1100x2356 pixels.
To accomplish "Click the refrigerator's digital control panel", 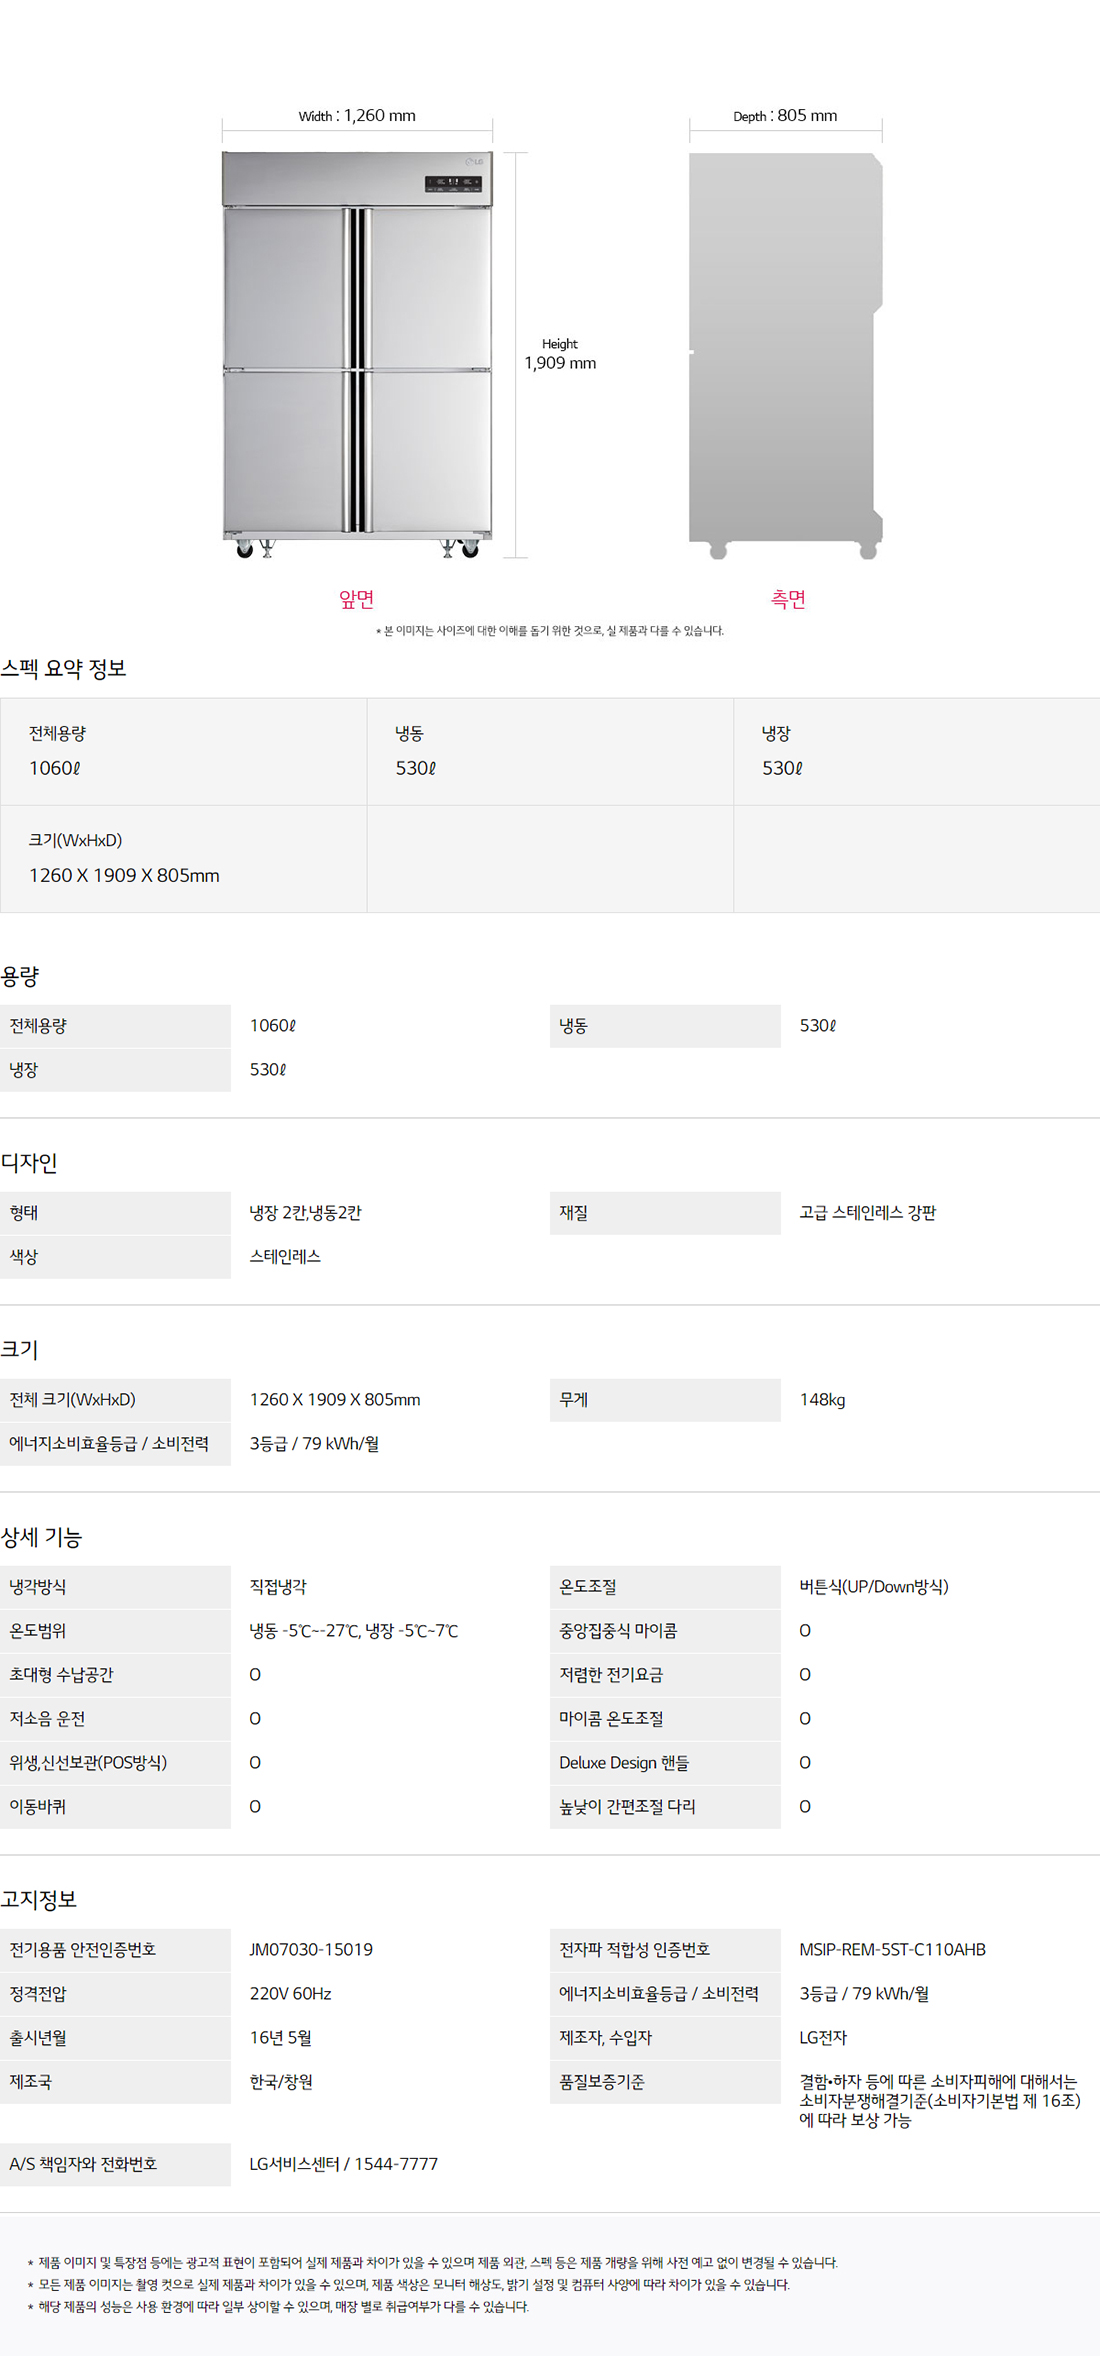I will [x=453, y=183].
